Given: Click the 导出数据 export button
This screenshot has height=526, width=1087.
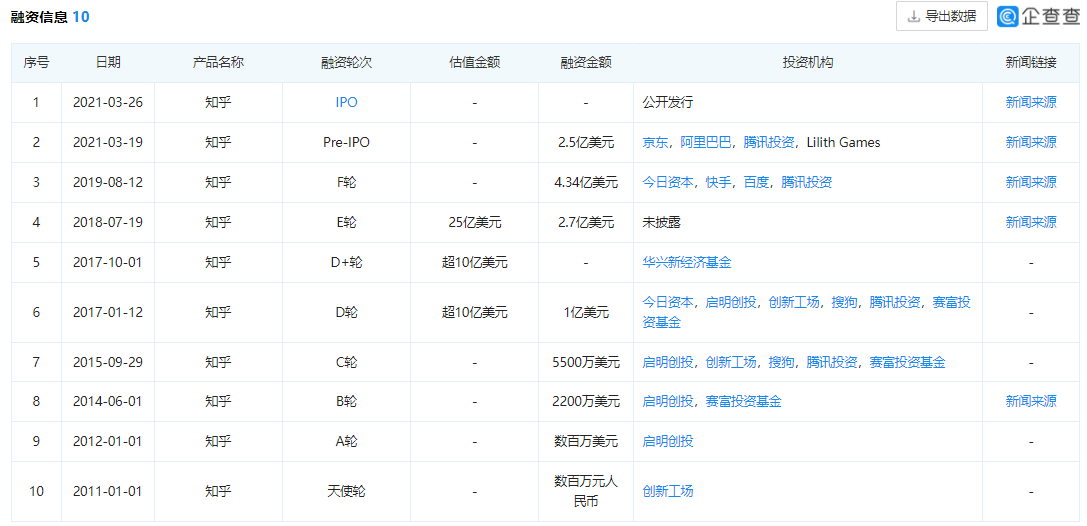Looking at the screenshot, I should [941, 16].
